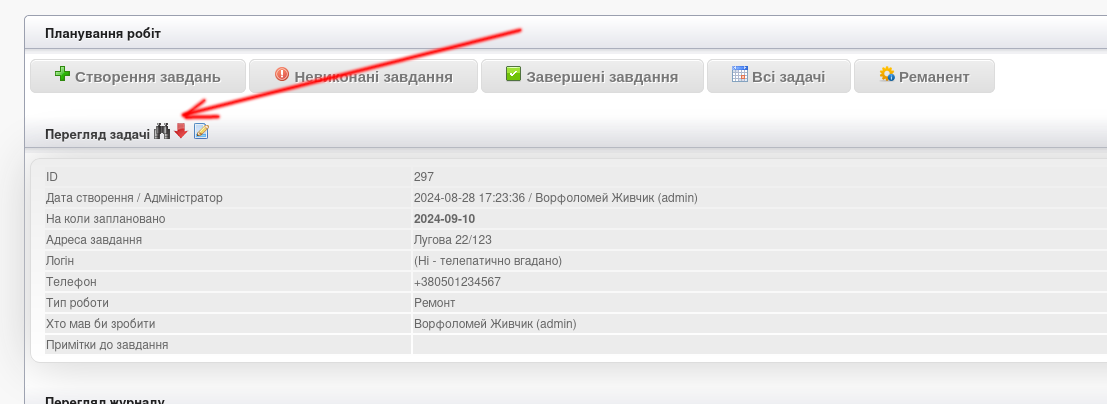Click the green plus icon for Створення завдань
This screenshot has width=1107, height=404.
[x=62, y=75]
